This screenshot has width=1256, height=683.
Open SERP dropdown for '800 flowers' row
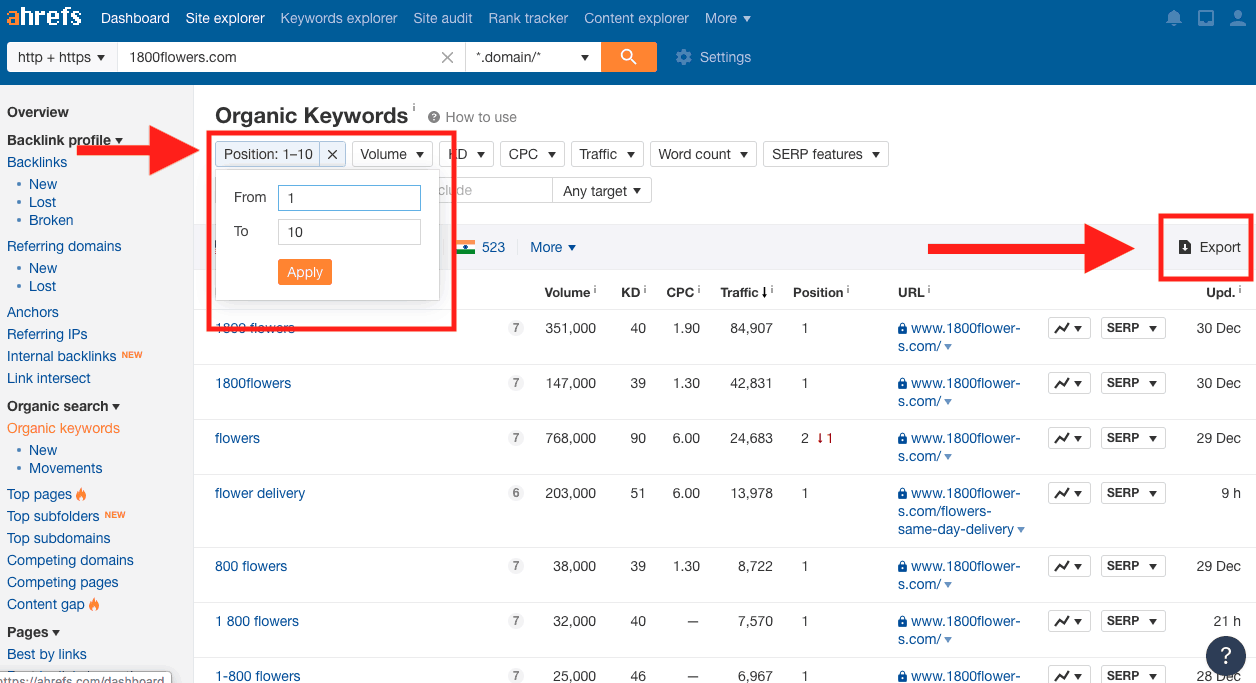tap(1133, 566)
